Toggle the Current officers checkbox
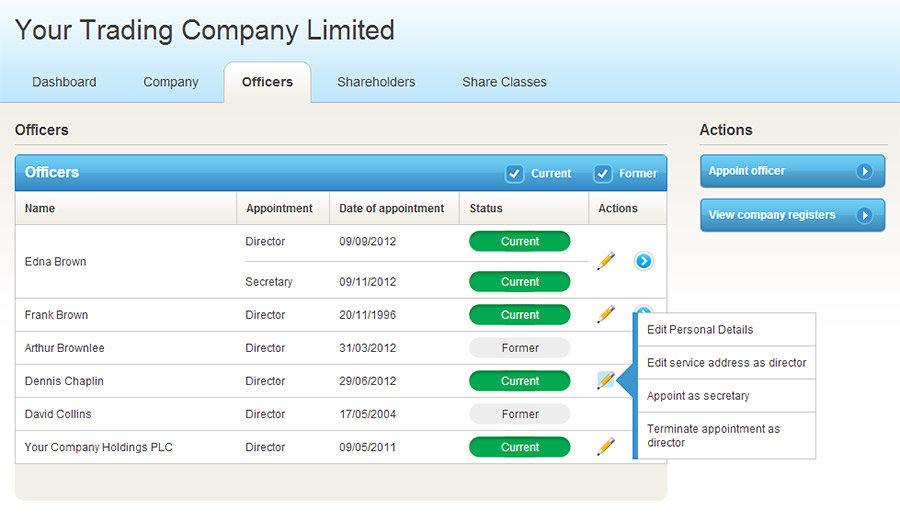This screenshot has width=900, height=532. click(x=515, y=173)
